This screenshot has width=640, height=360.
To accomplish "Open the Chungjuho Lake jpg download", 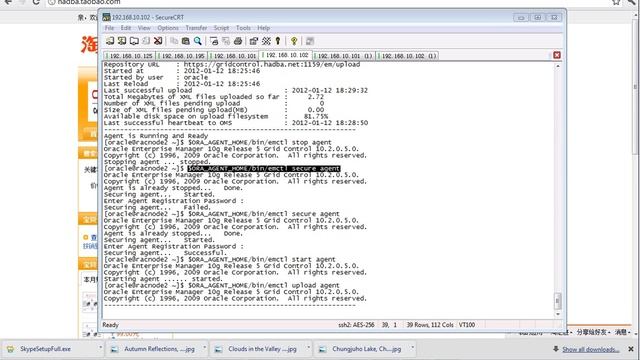I will pyautogui.click(x=366, y=349).
